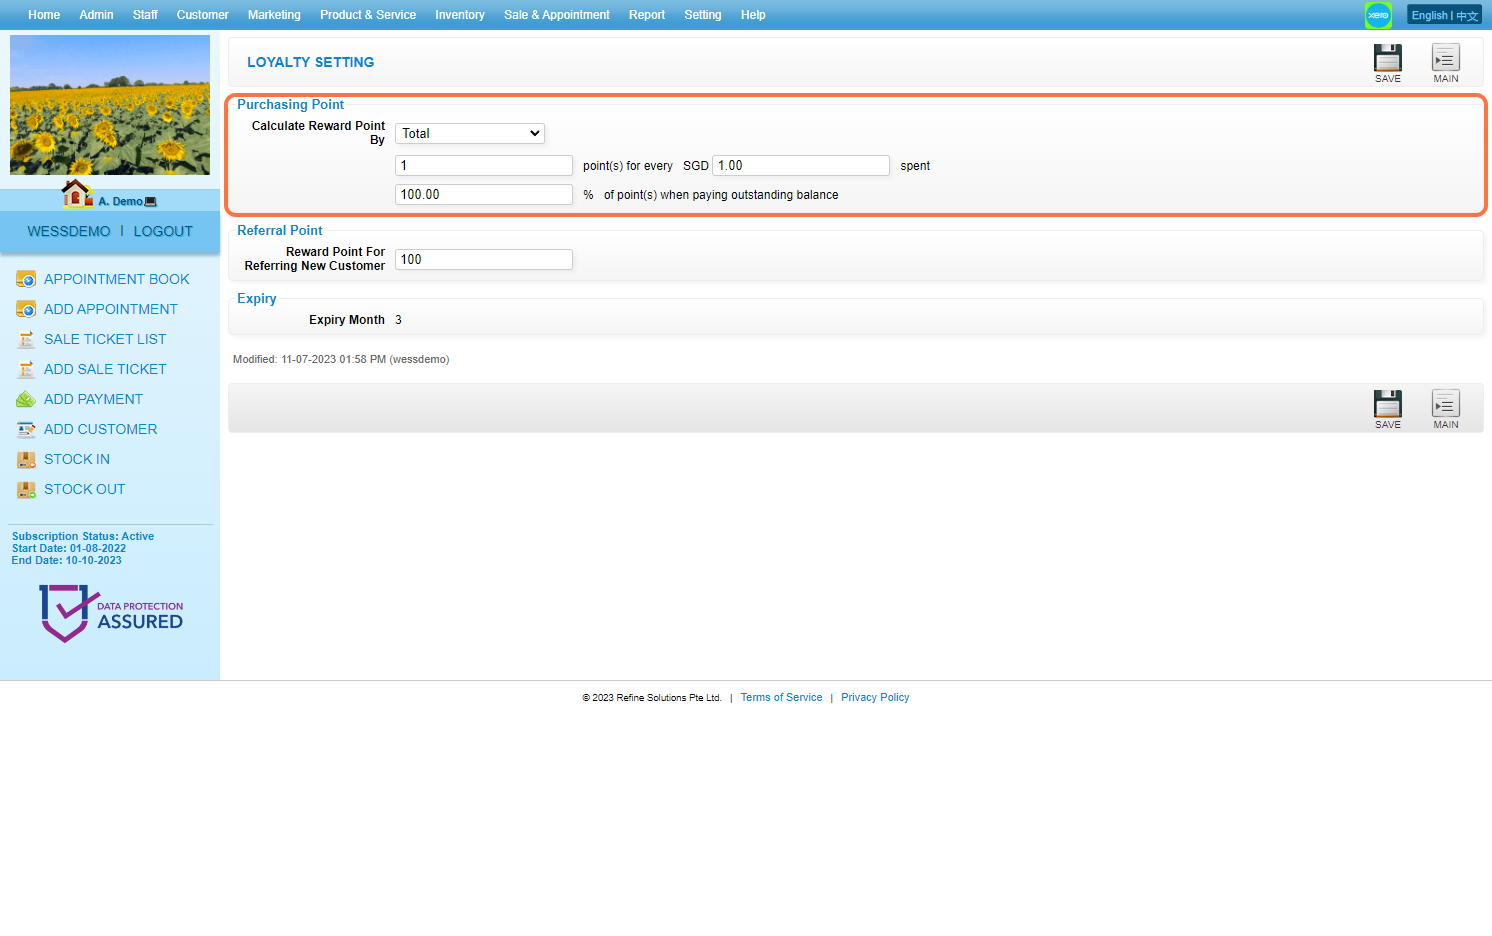Open the Setting menu
The height and width of the screenshot is (936, 1492).
[x=703, y=15]
